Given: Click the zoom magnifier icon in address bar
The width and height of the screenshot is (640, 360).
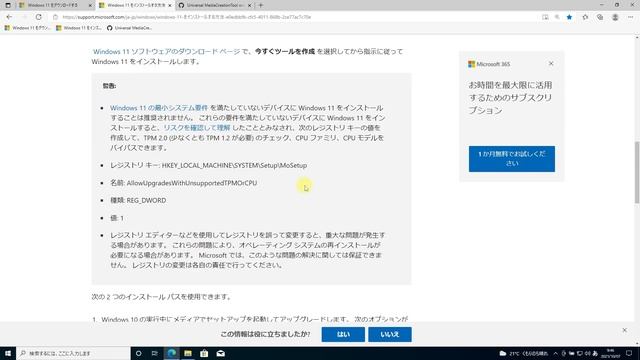Looking at the screenshot, I should pyautogui.click(x=557, y=17).
